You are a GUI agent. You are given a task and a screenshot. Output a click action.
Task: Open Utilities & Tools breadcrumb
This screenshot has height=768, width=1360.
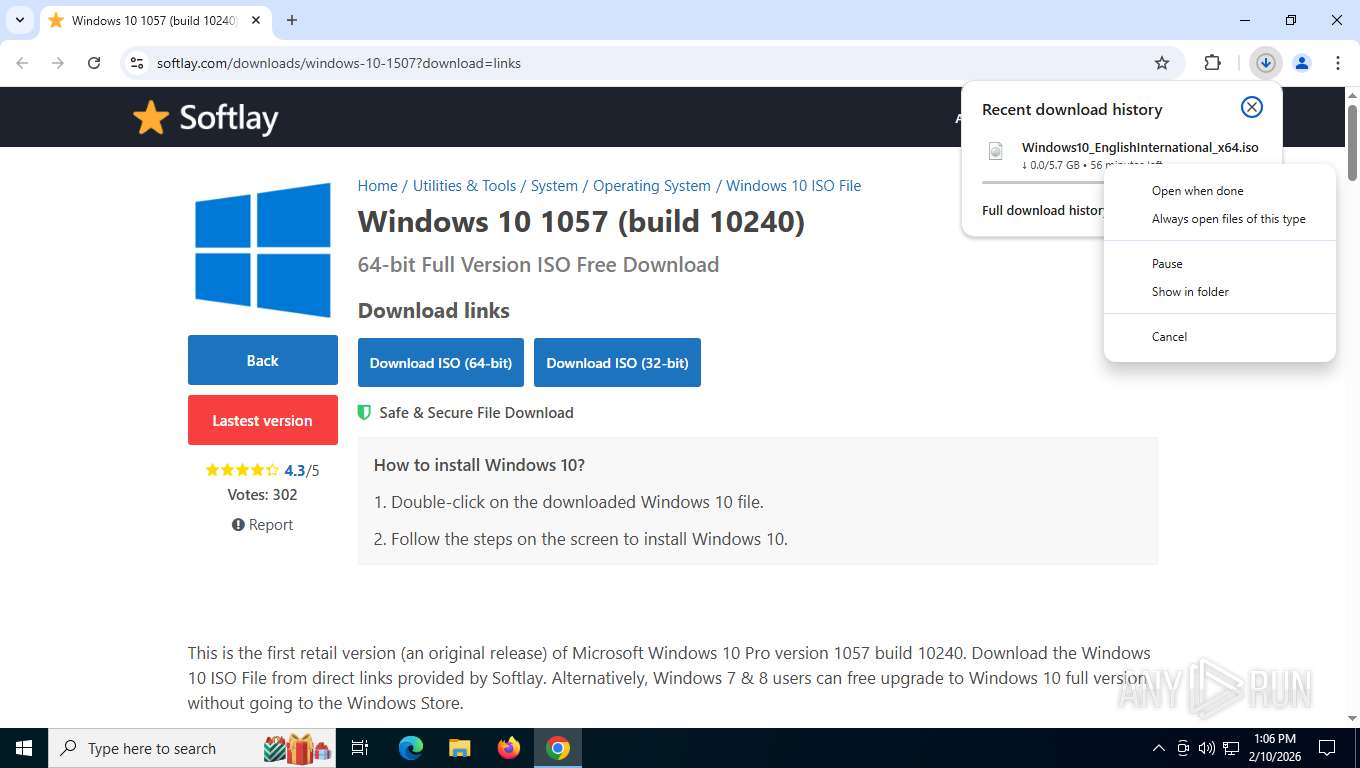pyautogui.click(x=464, y=186)
